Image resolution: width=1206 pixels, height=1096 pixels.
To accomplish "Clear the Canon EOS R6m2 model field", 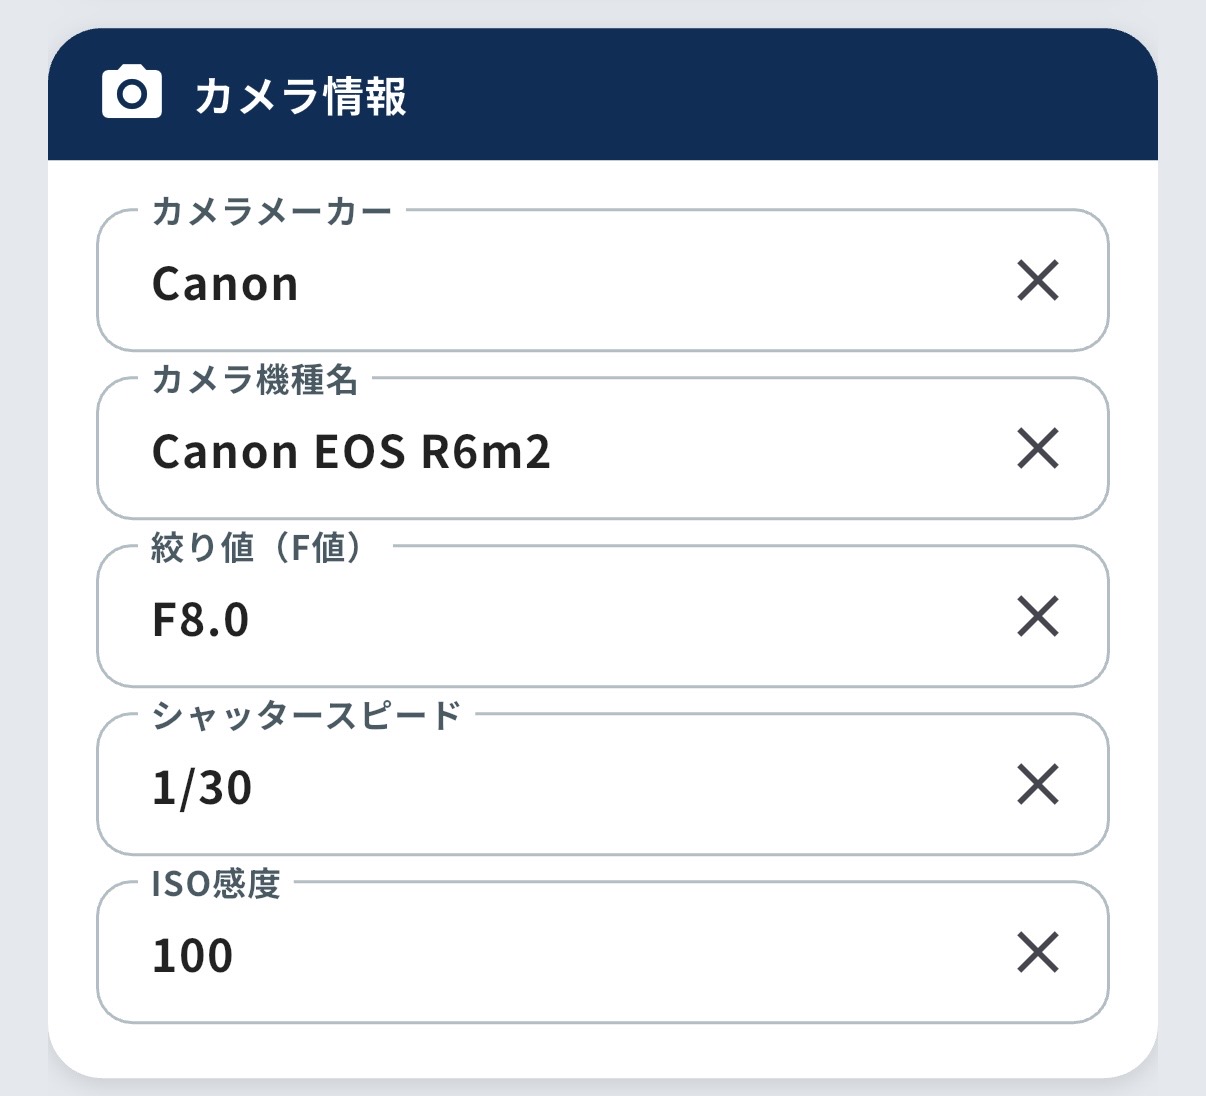I will tap(1040, 450).
